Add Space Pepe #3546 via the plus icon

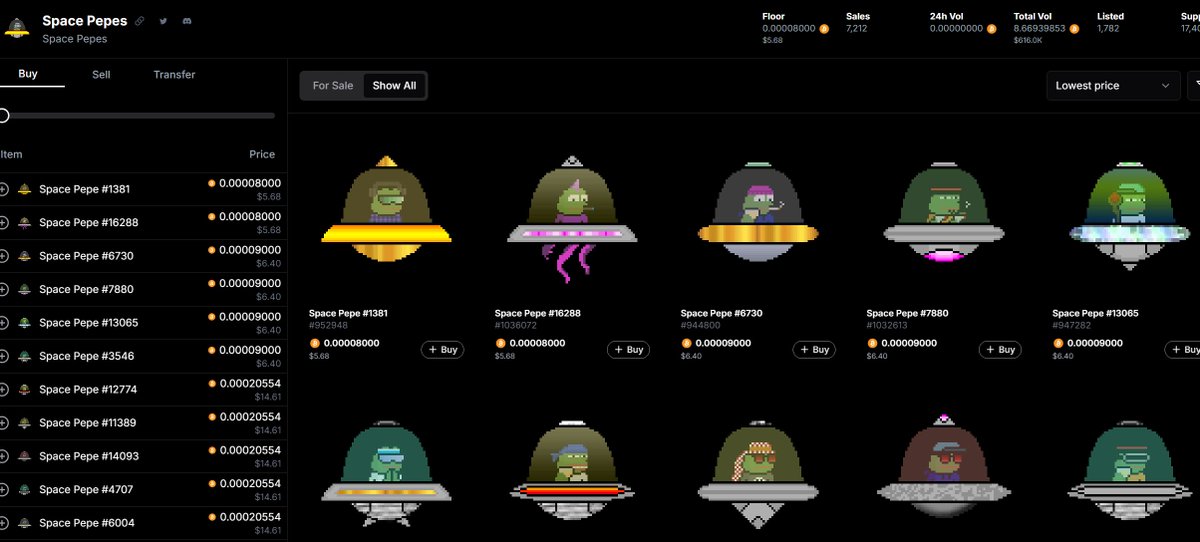pos(4,356)
